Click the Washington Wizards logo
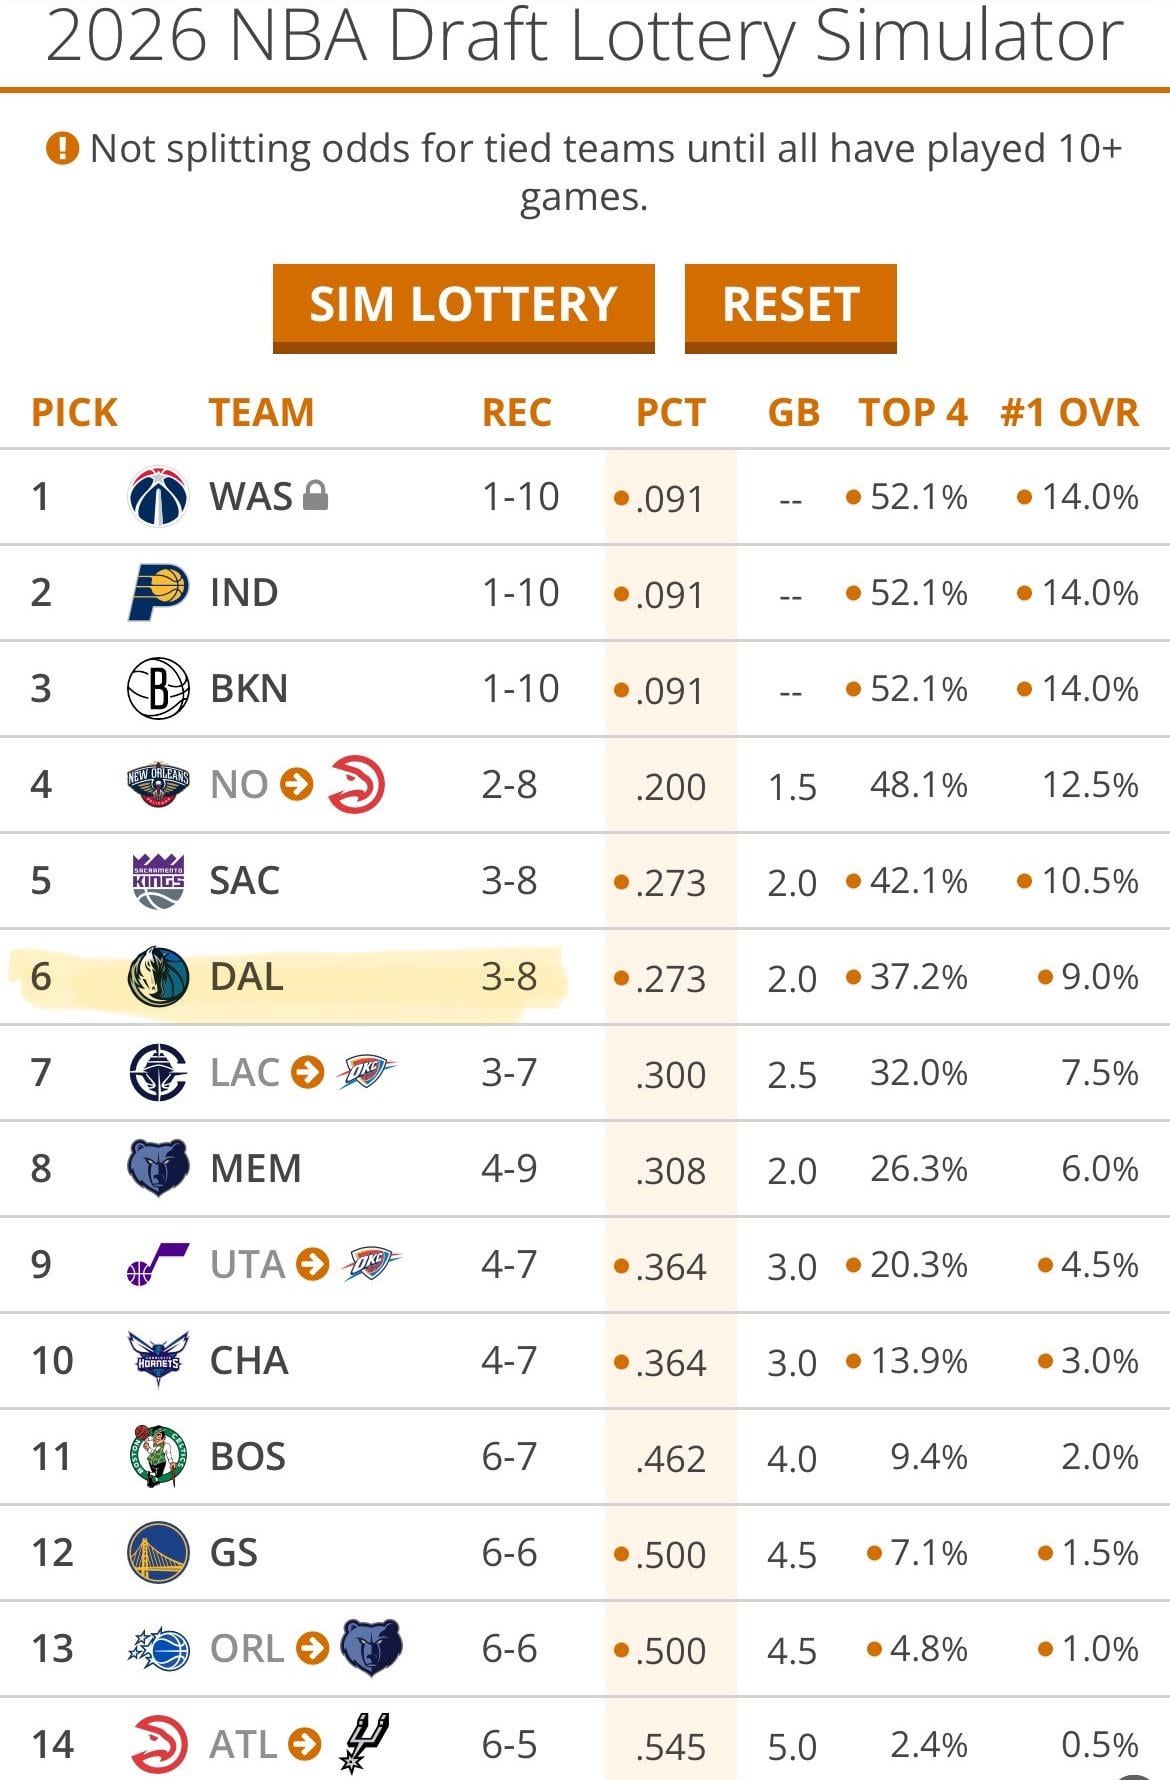Screen dimensions: 1170x1780 (x=158, y=496)
